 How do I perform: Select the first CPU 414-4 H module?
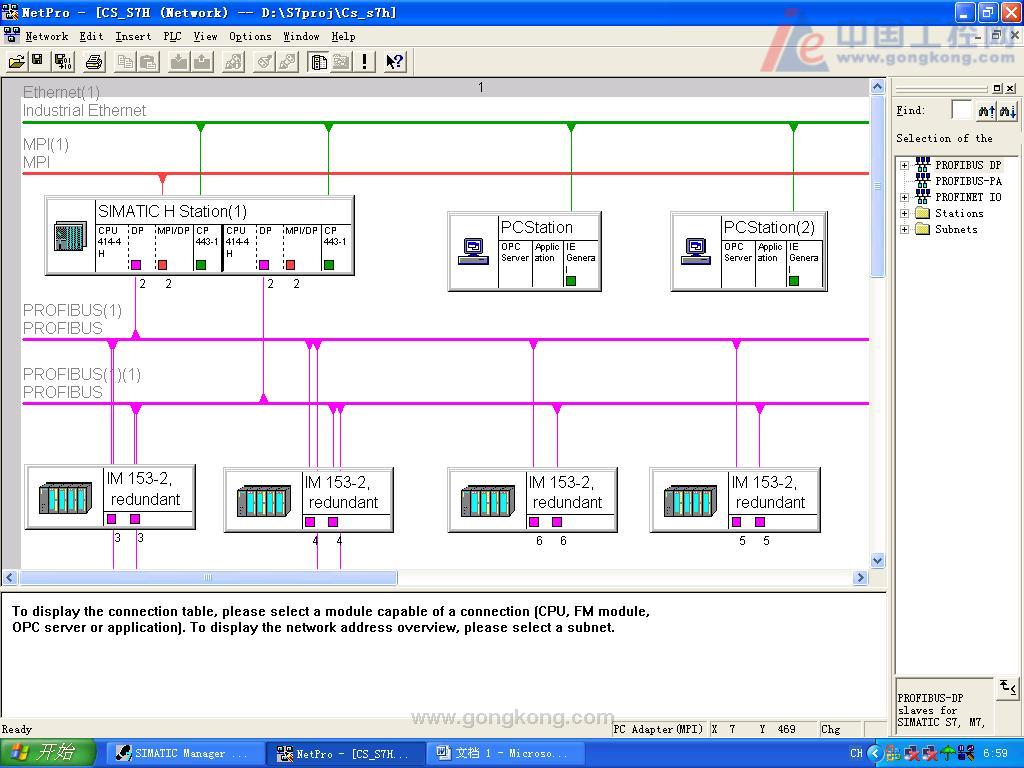[x=112, y=248]
